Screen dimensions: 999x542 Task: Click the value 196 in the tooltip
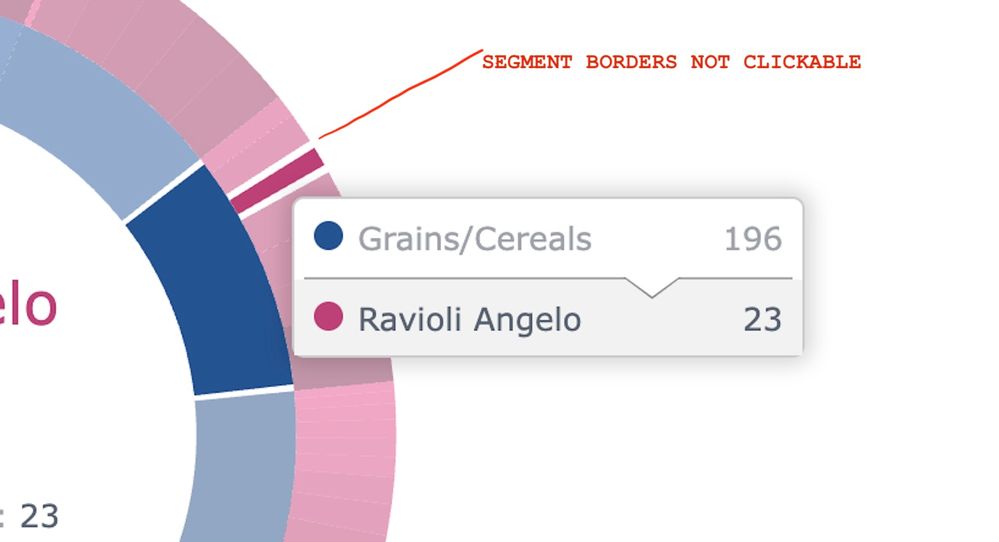click(753, 240)
